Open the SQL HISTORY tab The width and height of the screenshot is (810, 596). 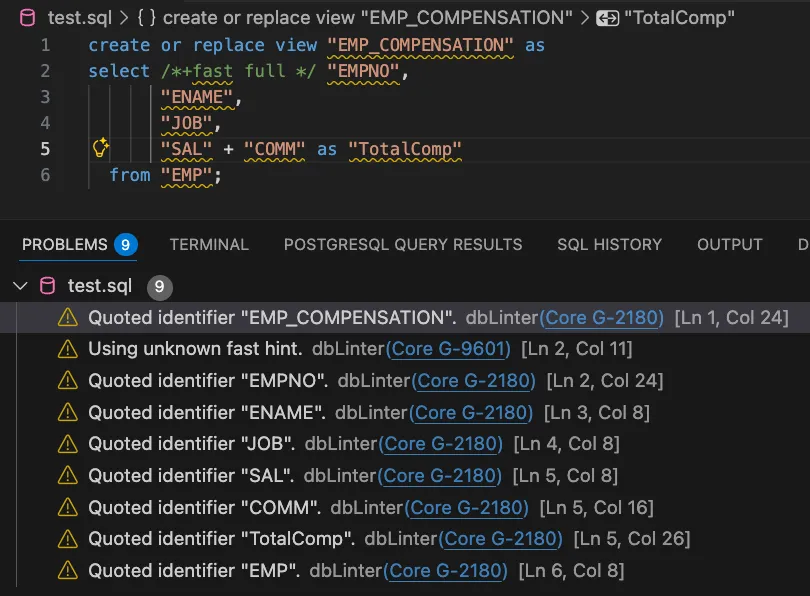(x=609, y=244)
